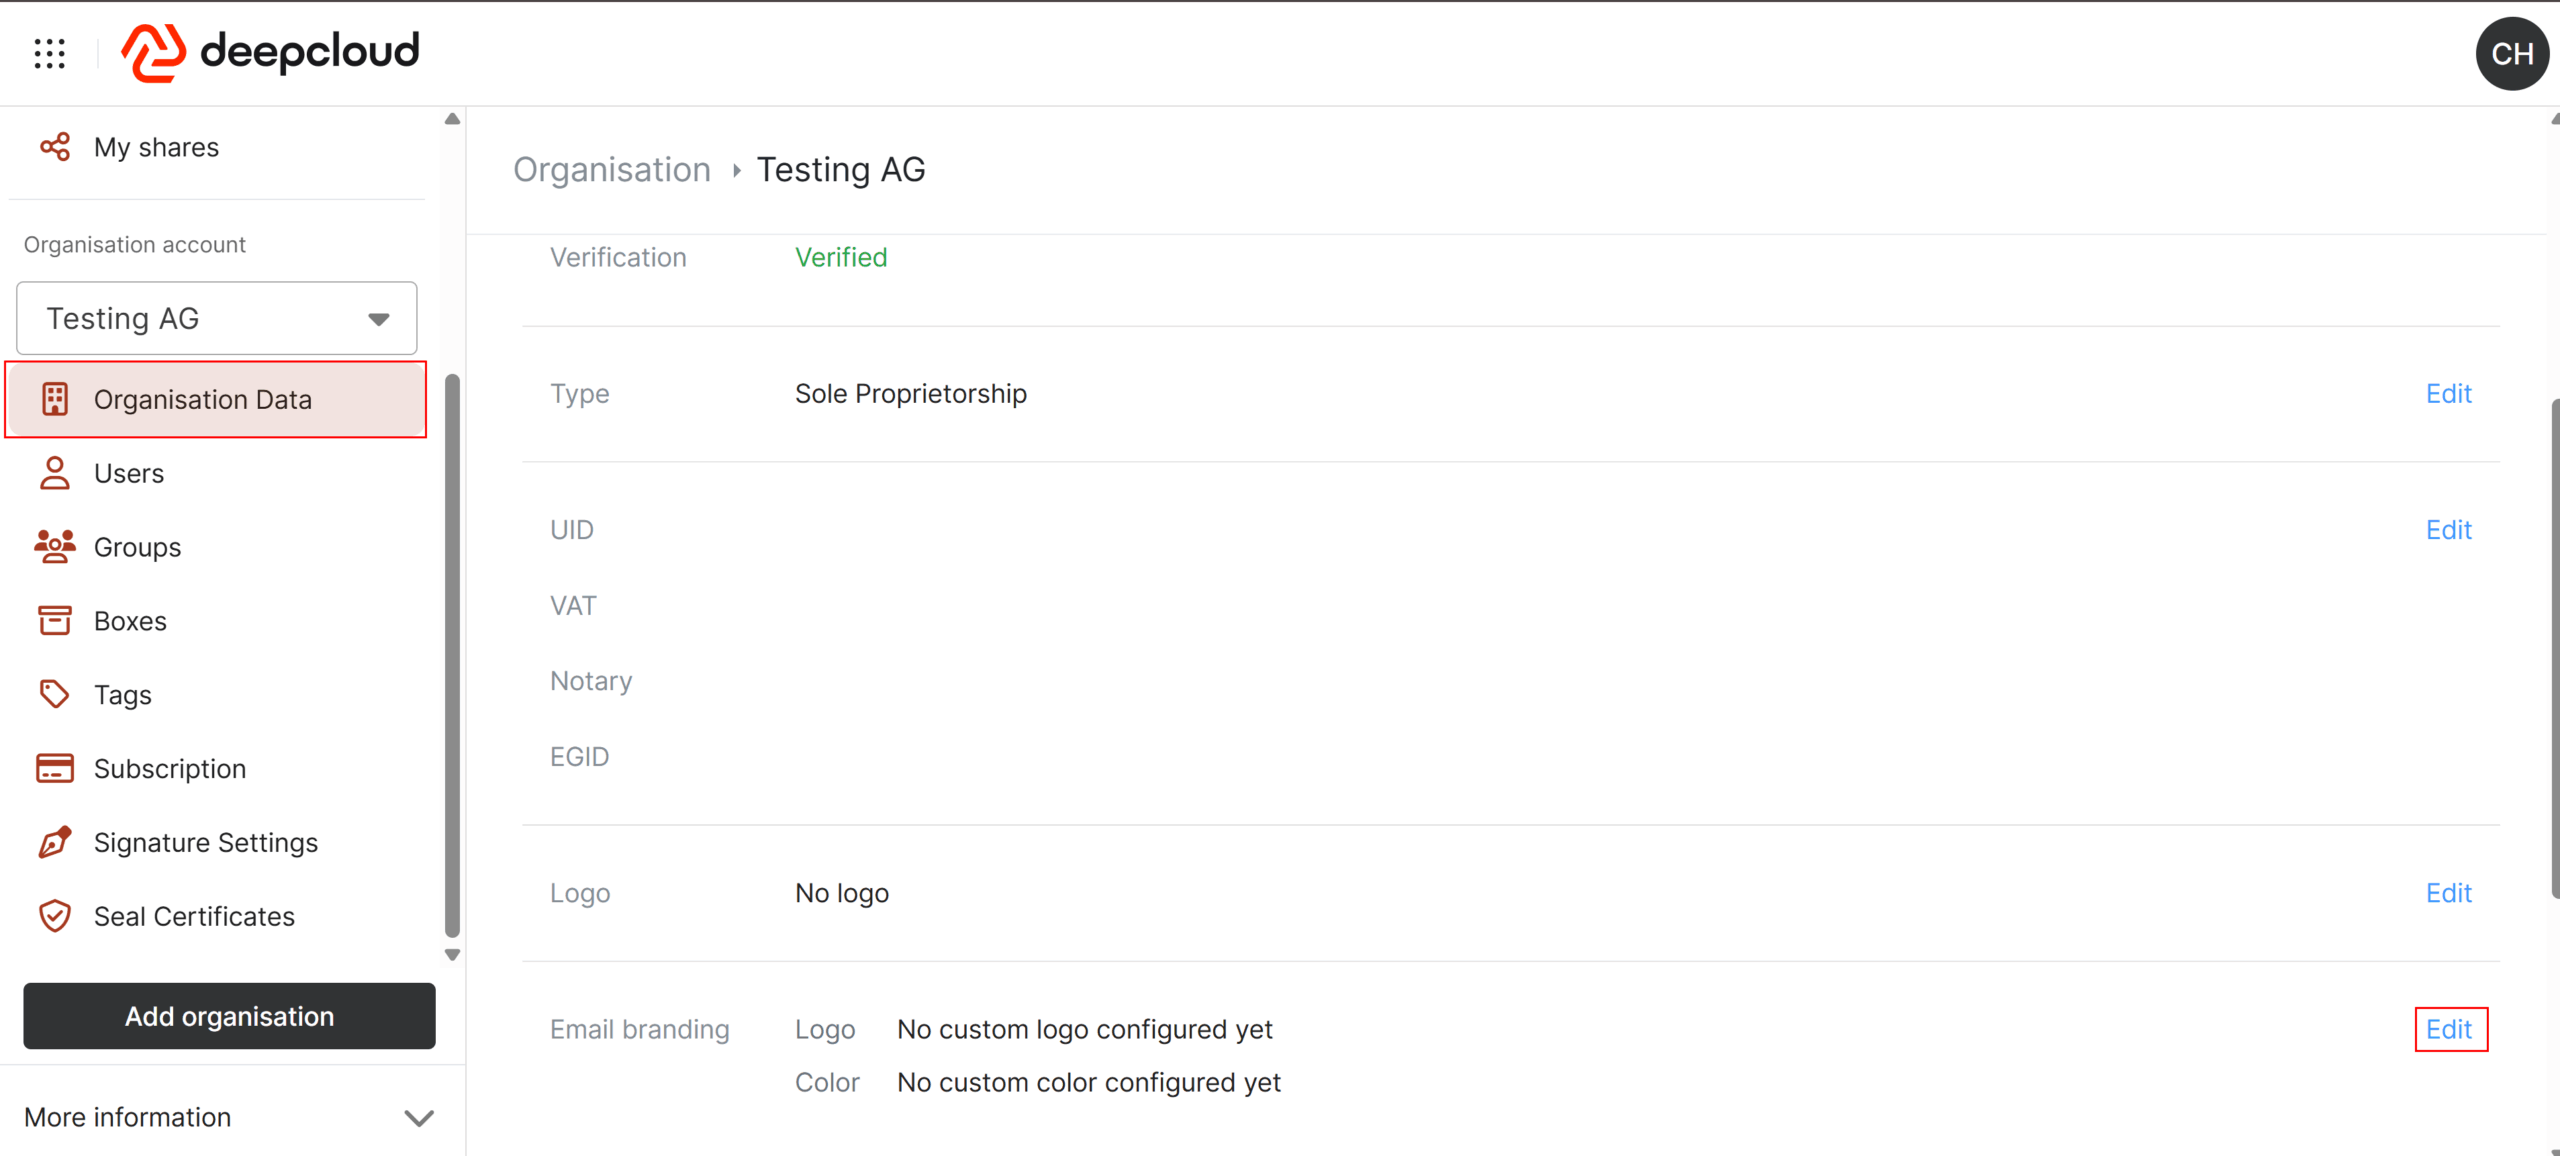Viewport: 2560px width, 1156px height.
Task: Open the Testing AG organisation dropdown
Action: 217,318
